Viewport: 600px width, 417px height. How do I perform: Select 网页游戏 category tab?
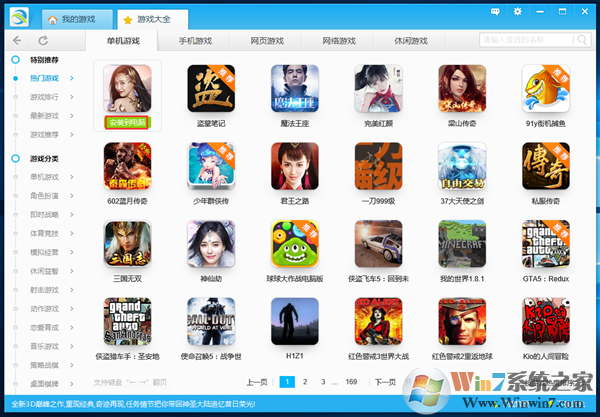(267, 41)
